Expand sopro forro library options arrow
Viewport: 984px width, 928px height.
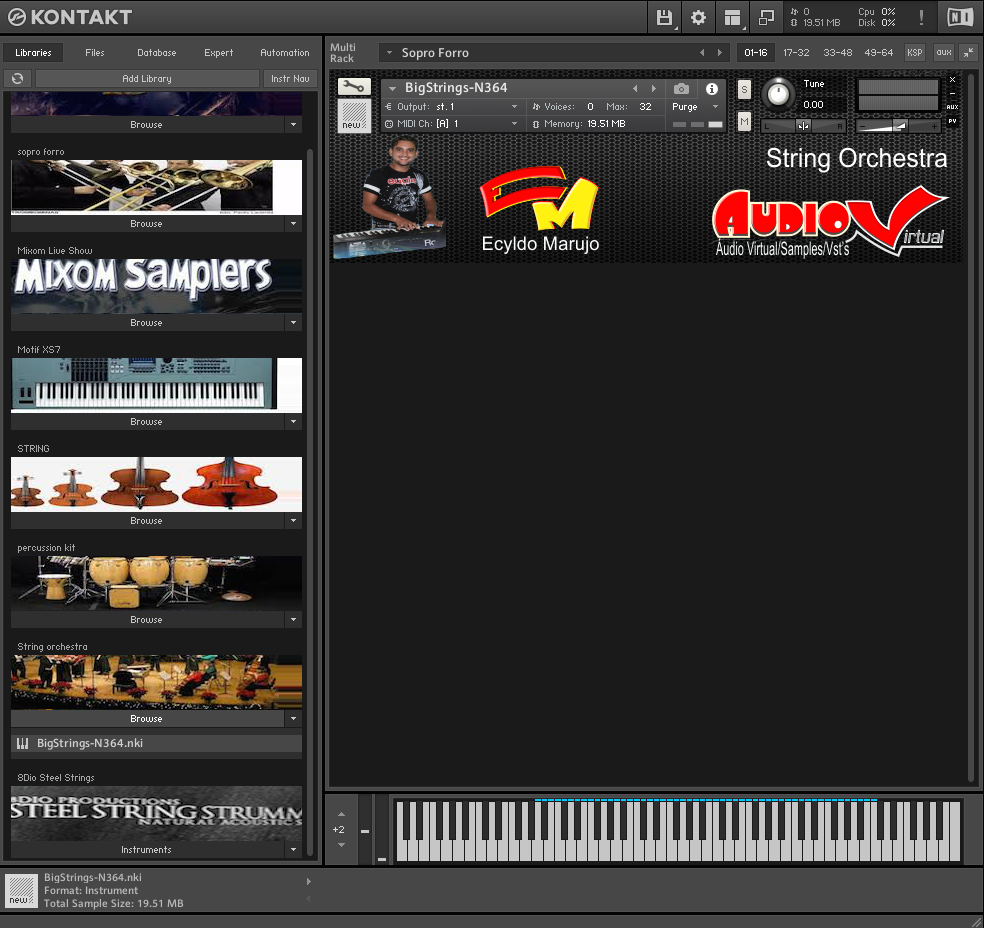(x=293, y=223)
